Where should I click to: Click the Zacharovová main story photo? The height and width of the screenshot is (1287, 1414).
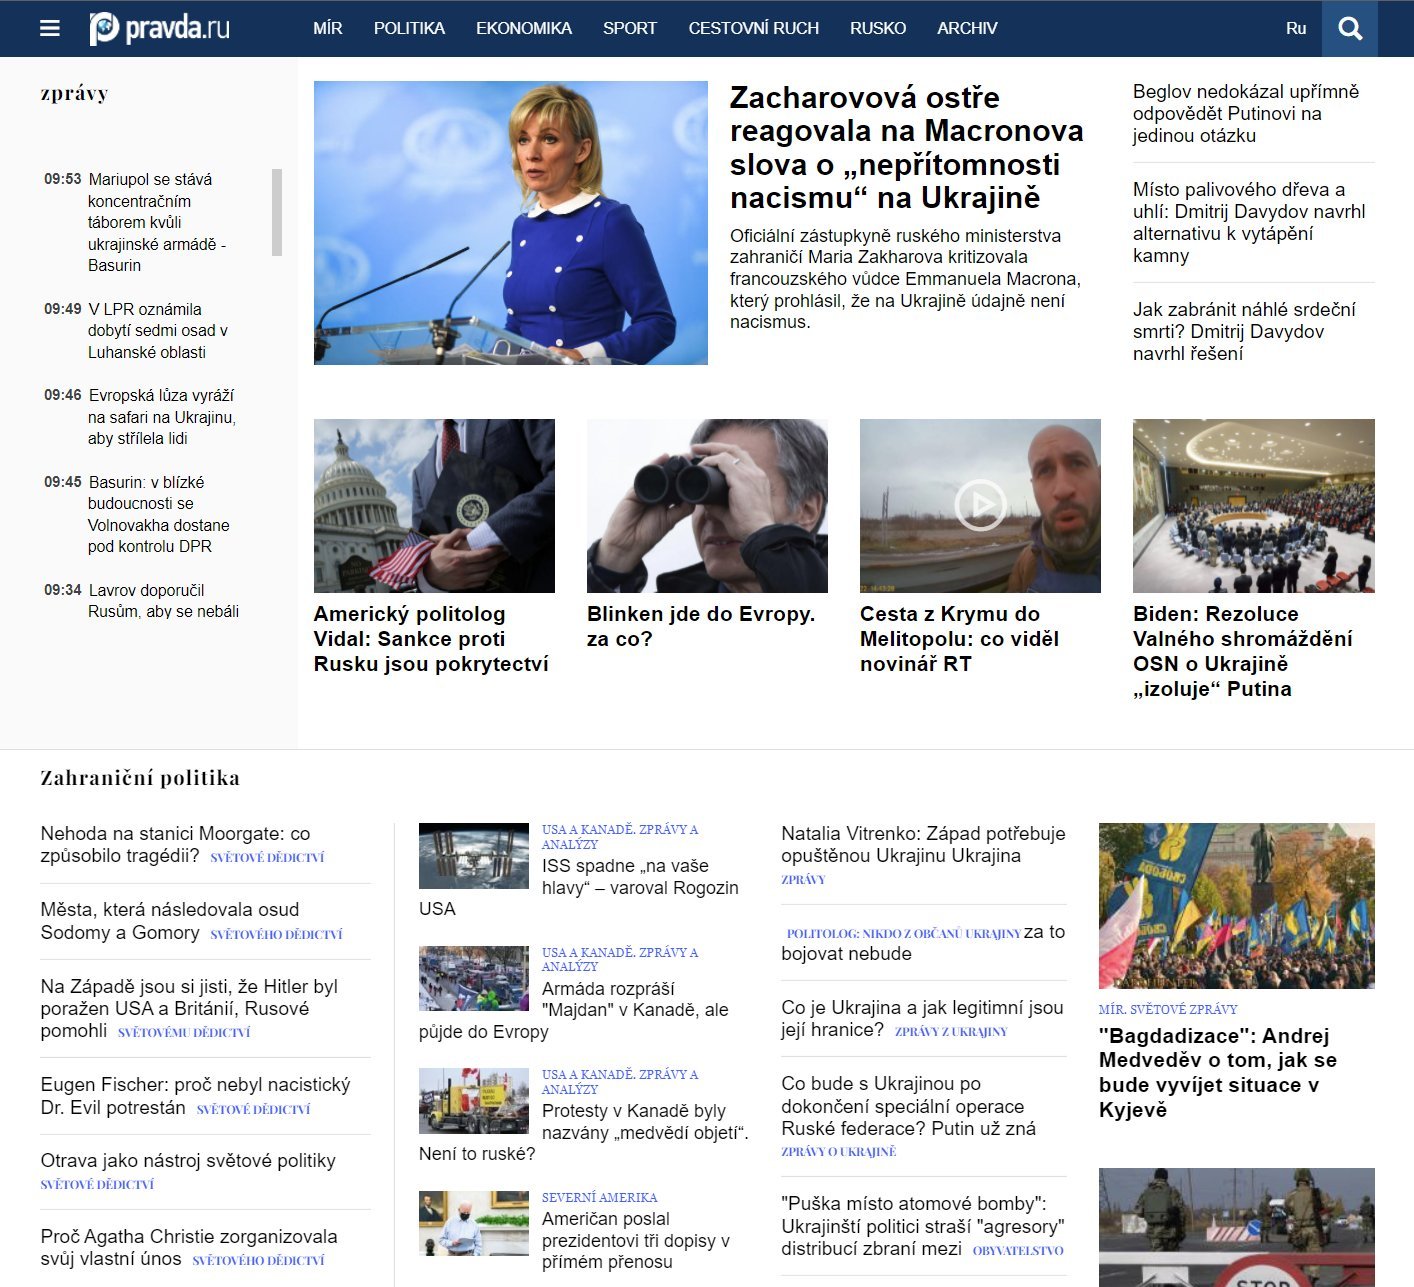[510, 222]
